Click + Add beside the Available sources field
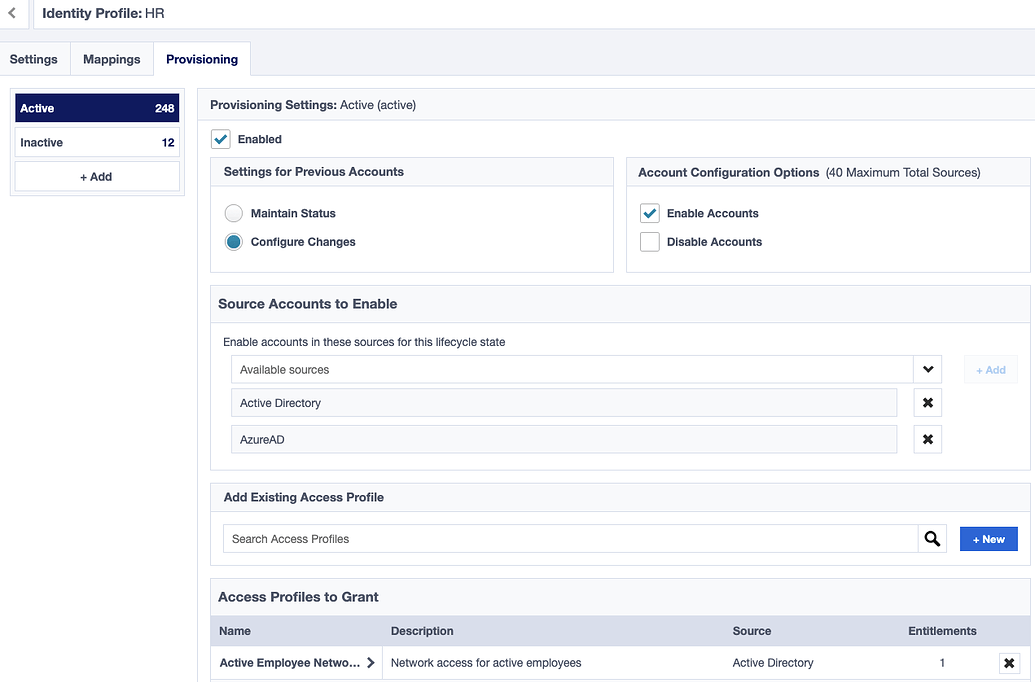This screenshot has height=682, width=1035. (x=990, y=369)
